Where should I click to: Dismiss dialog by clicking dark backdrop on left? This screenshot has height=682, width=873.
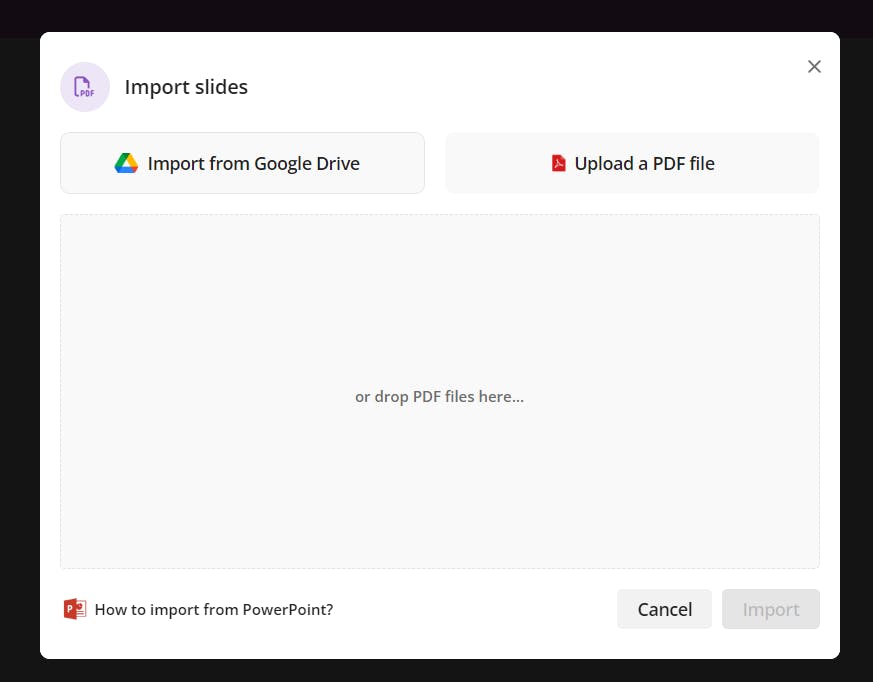pyautogui.click(x=19, y=350)
